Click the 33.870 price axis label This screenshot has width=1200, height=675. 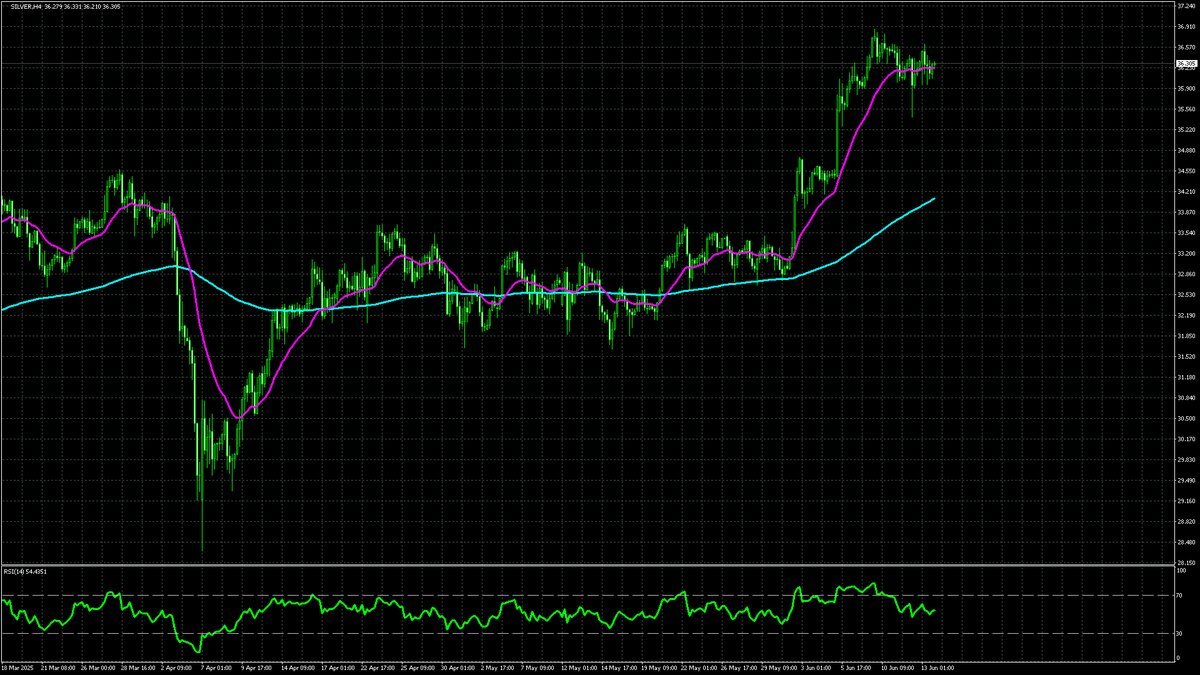pyautogui.click(x=1186, y=212)
